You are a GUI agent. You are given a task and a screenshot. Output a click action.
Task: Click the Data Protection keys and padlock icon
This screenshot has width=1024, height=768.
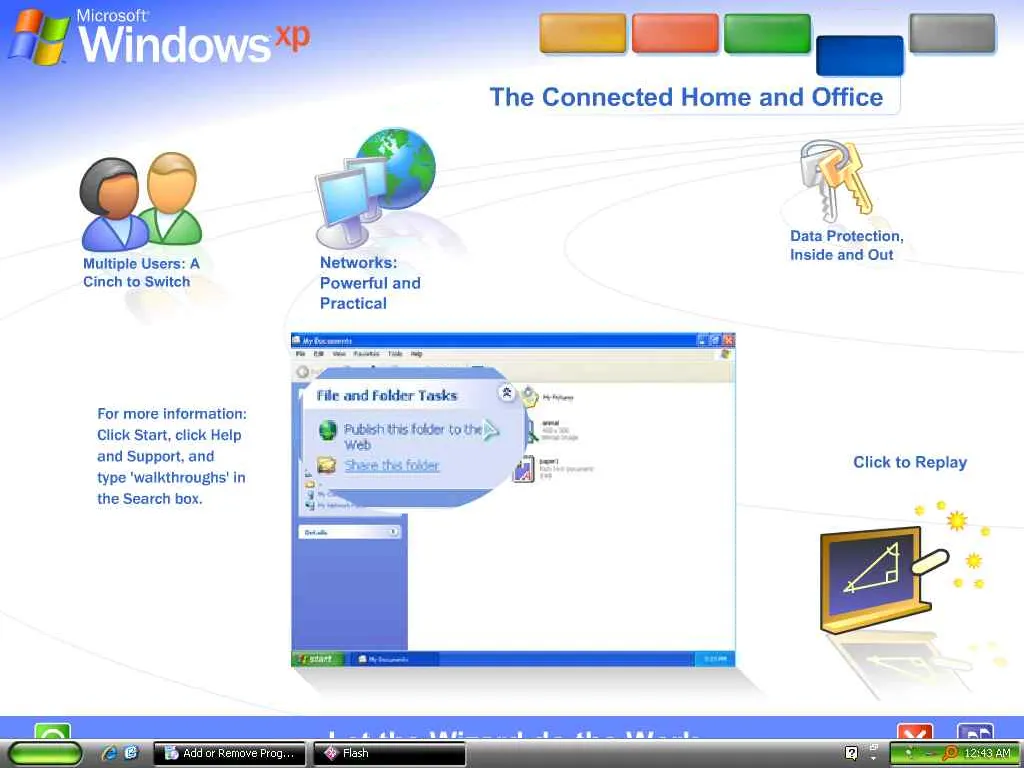click(x=837, y=181)
